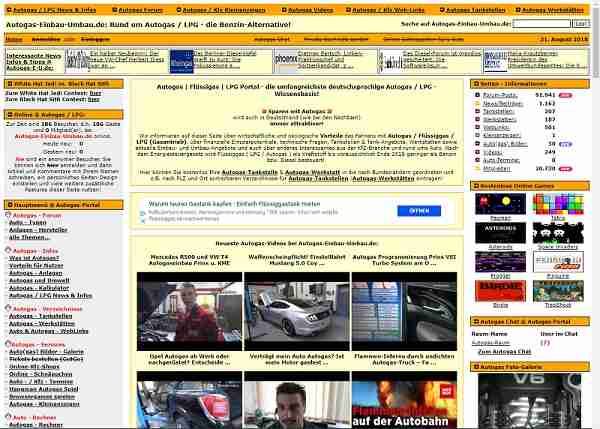This screenshot has height=429, width=600.
Task: Open Autogas - Kalkulator link
Action: tap(39, 288)
